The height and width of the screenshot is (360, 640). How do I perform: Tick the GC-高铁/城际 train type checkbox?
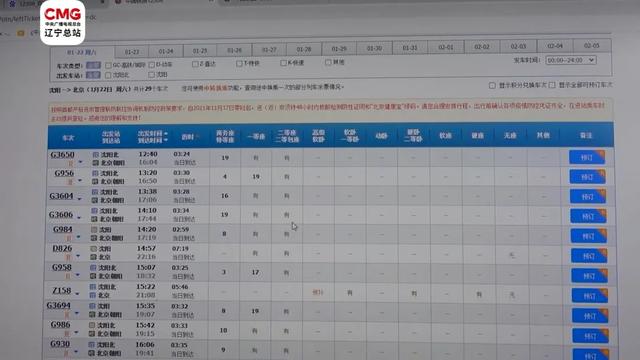tap(108, 65)
